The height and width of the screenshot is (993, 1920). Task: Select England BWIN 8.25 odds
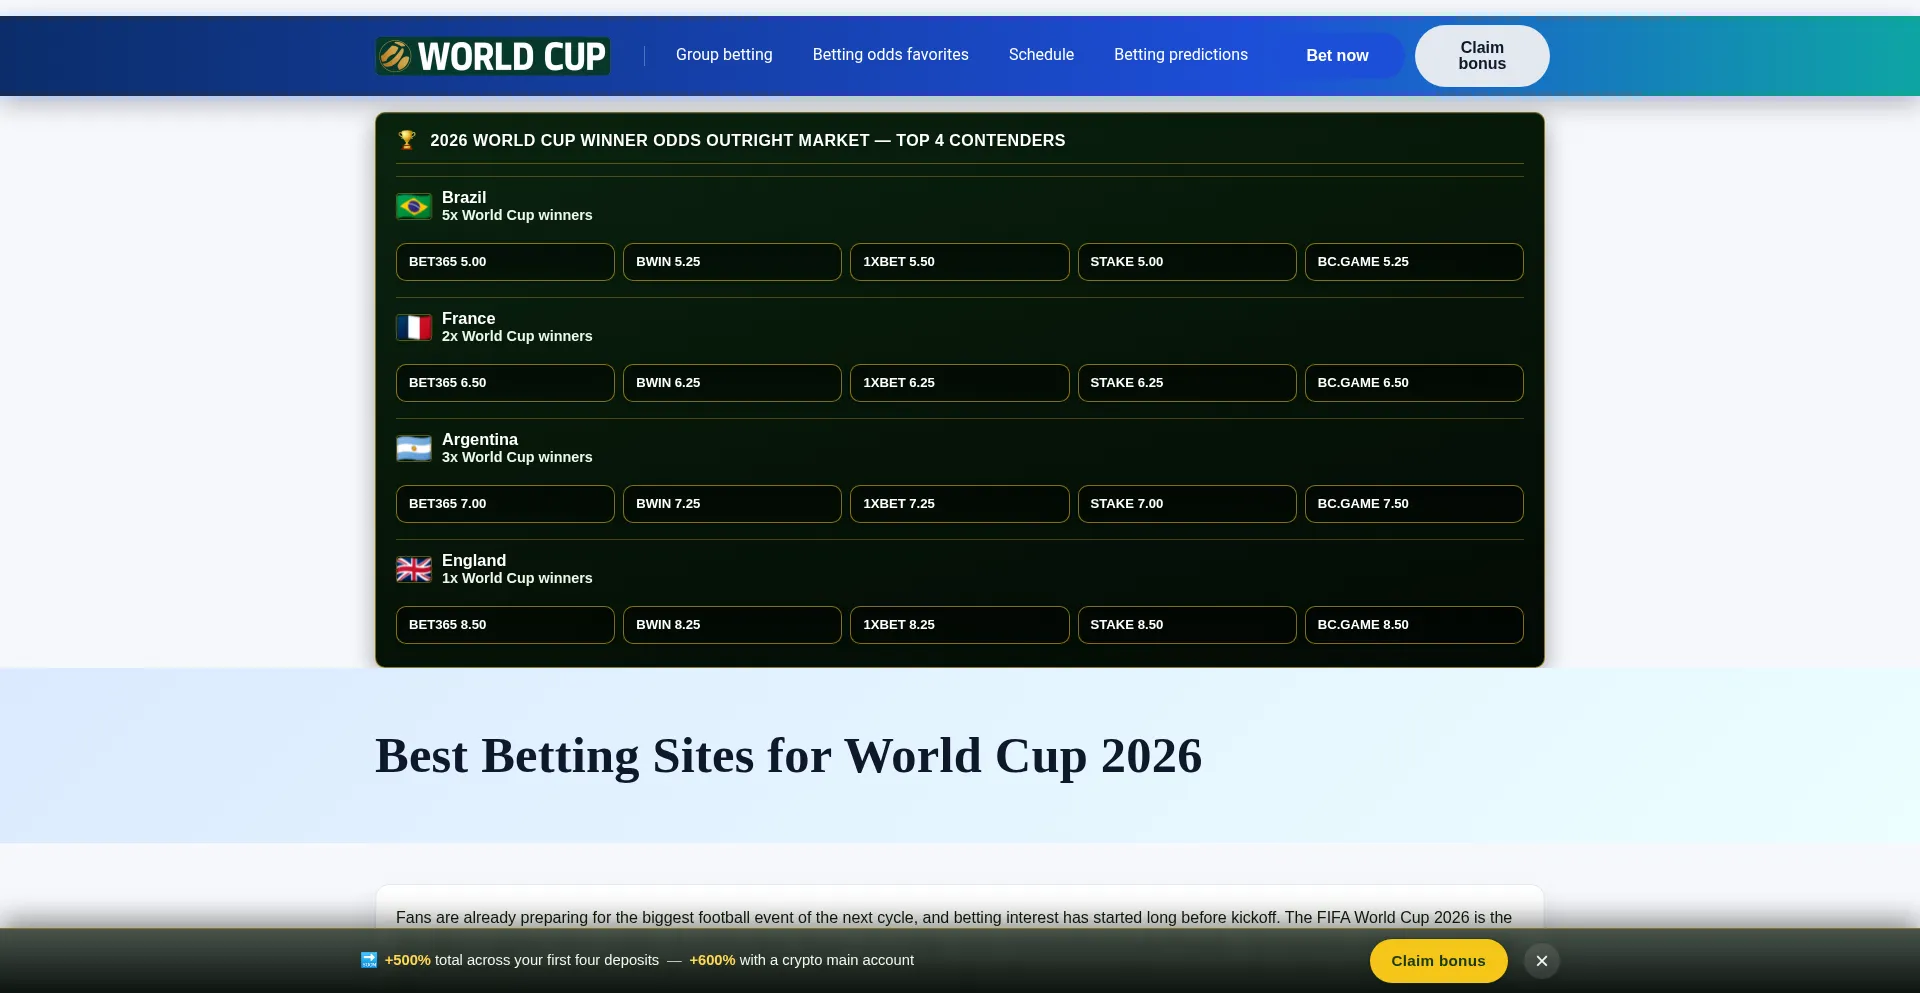point(732,625)
